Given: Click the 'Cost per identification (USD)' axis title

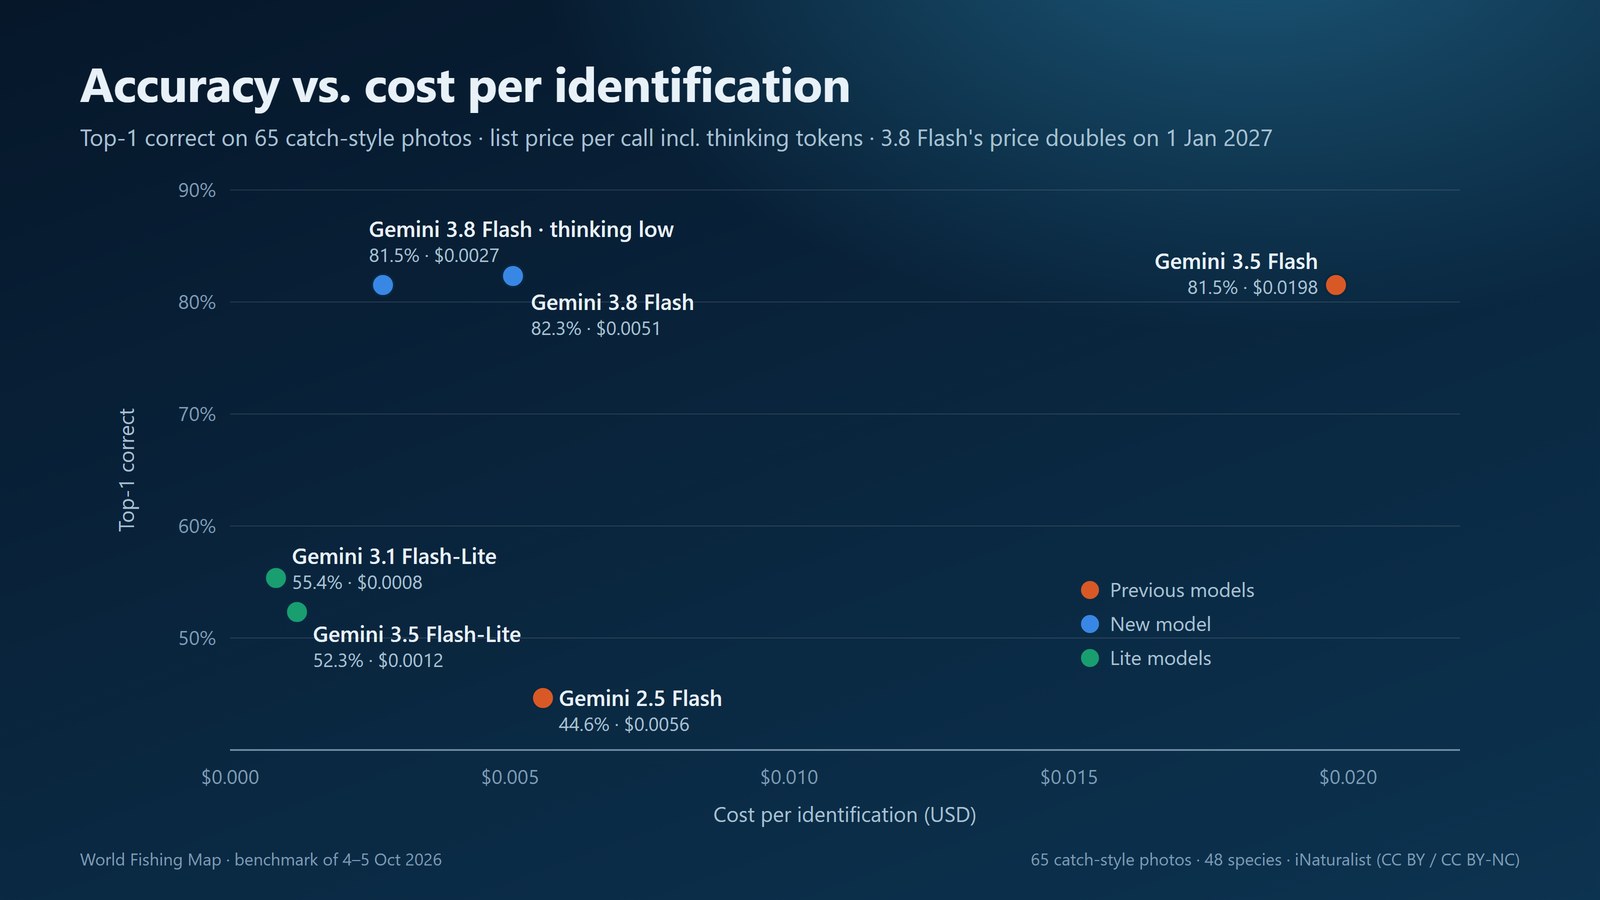Looking at the screenshot, I should (845, 815).
